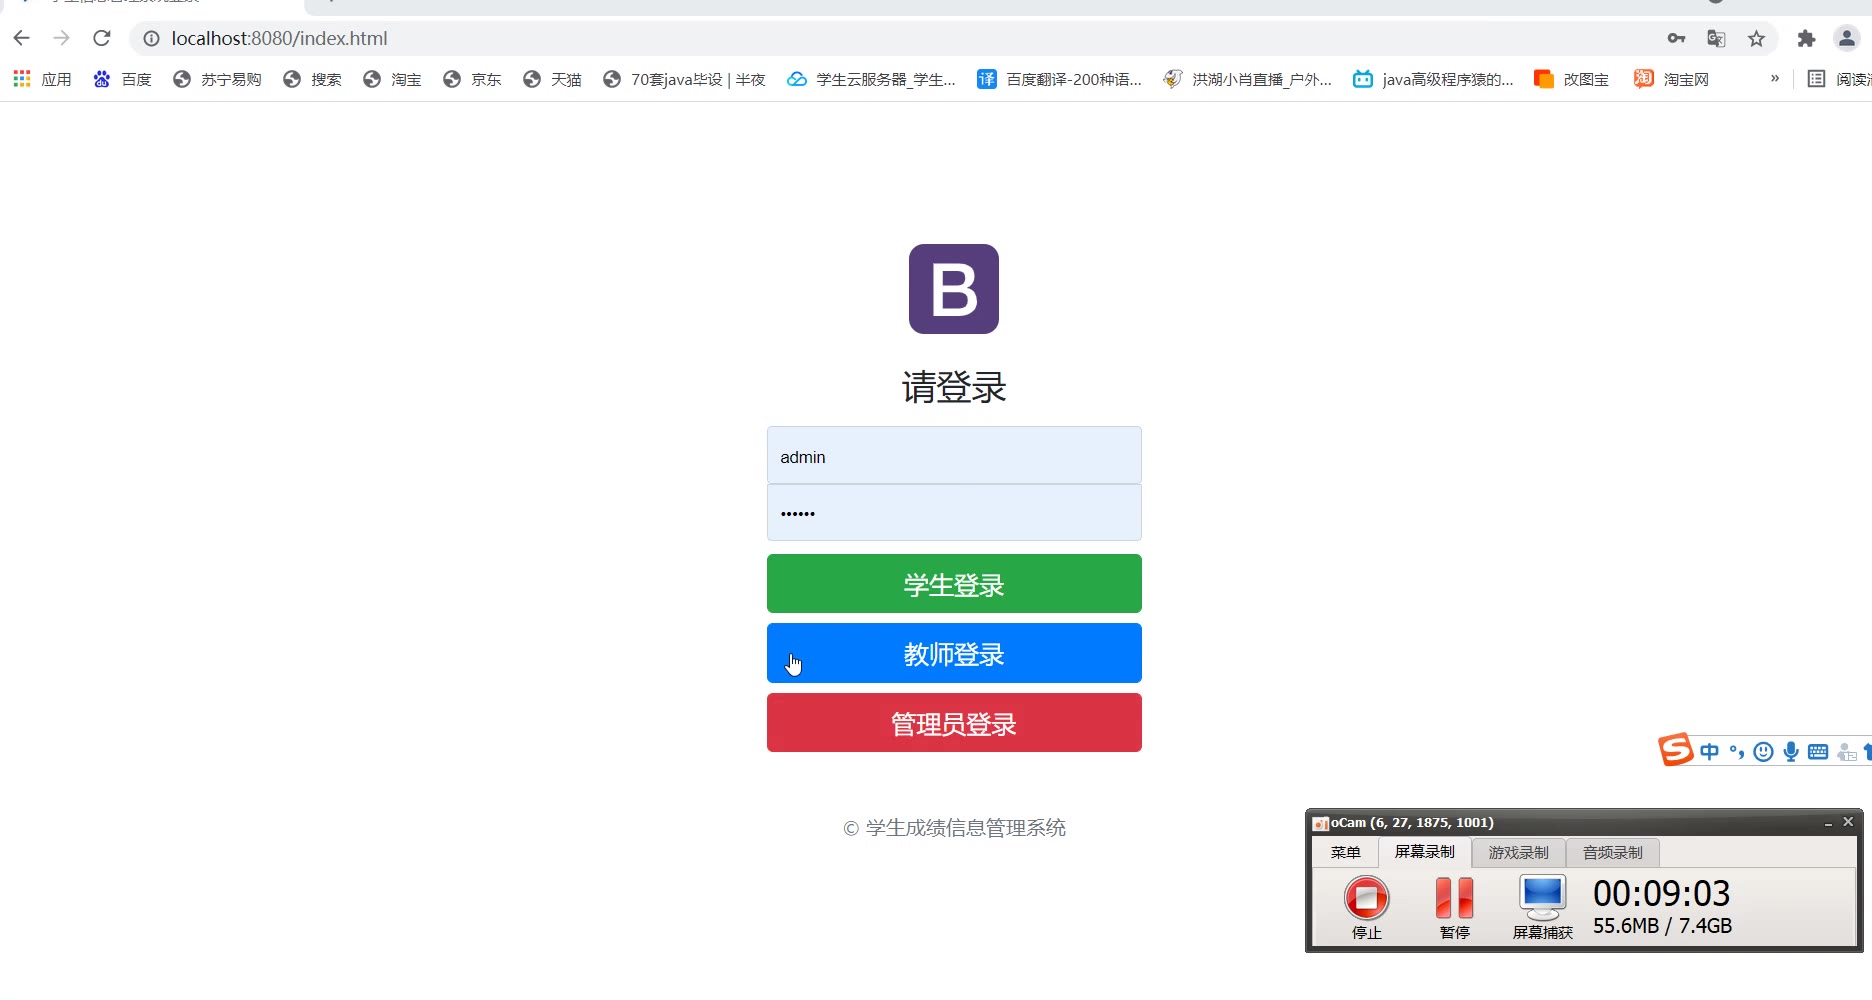Click the purple Bootstrap B logo
The height and width of the screenshot is (1000, 1872).
[954, 289]
